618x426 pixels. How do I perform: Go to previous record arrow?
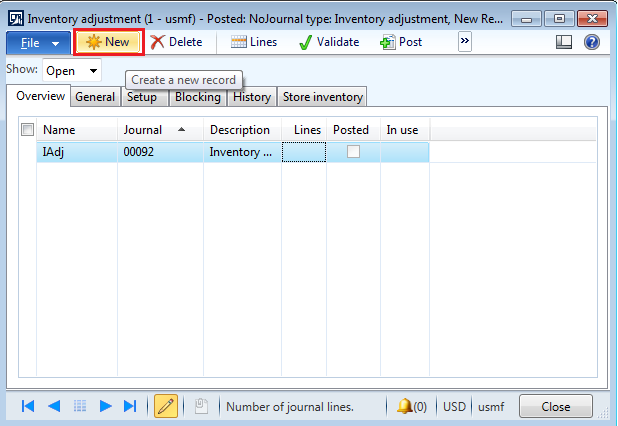click(54, 406)
